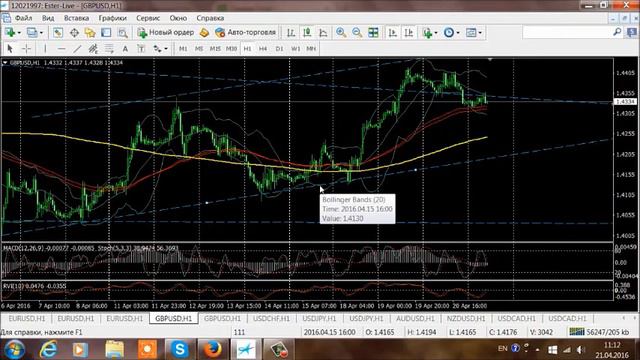Click the search magnifier icon
640x360 pixels.
[x=617, y=32]
